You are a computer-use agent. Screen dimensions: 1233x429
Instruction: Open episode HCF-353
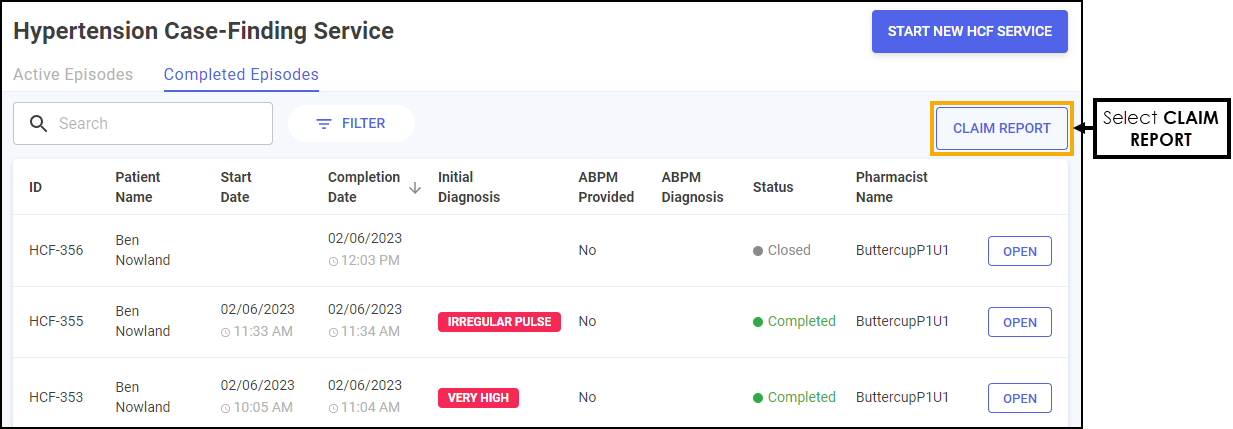pyautogui.click(x=1020, y=398)
